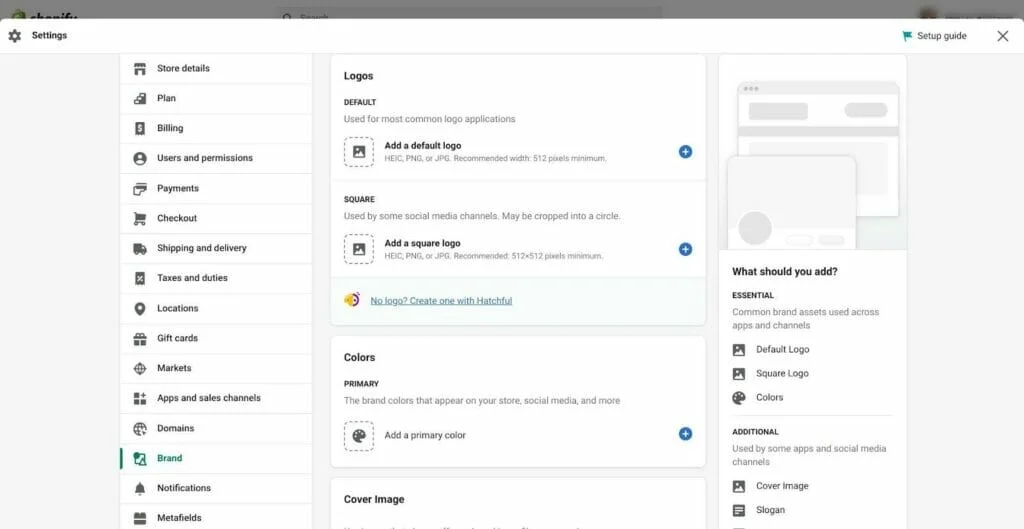The image size is (1024, 529).
Task: Open Apps and sales channels settings
Action: tap(216, 398)
